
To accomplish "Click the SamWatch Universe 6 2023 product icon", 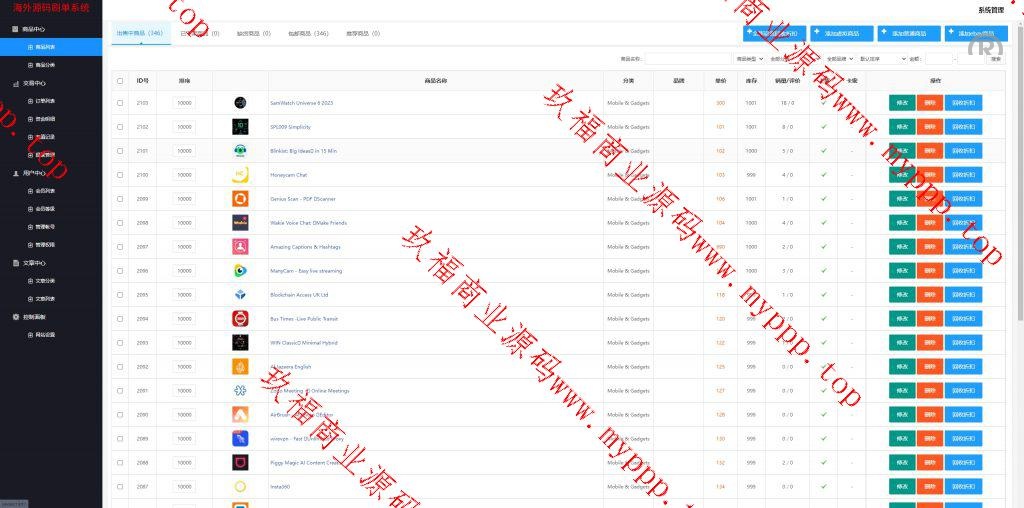I will coord(240,103).
